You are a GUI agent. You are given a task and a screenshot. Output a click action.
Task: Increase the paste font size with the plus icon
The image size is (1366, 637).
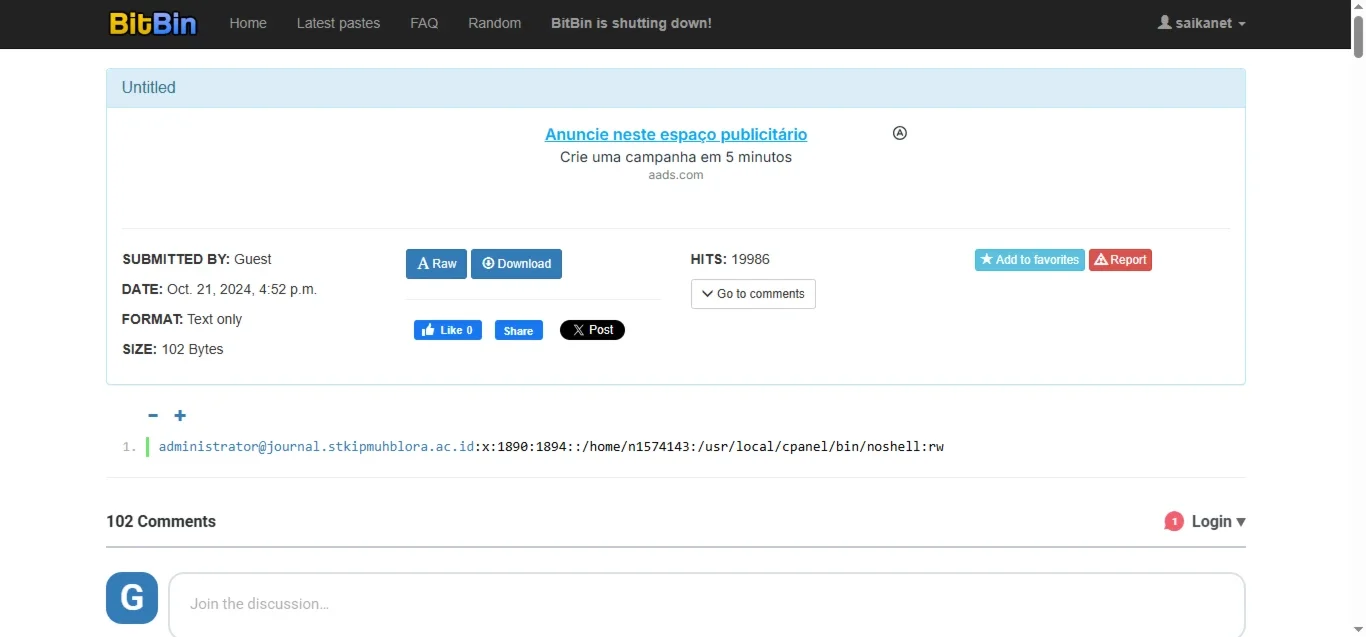click(180, 416)
